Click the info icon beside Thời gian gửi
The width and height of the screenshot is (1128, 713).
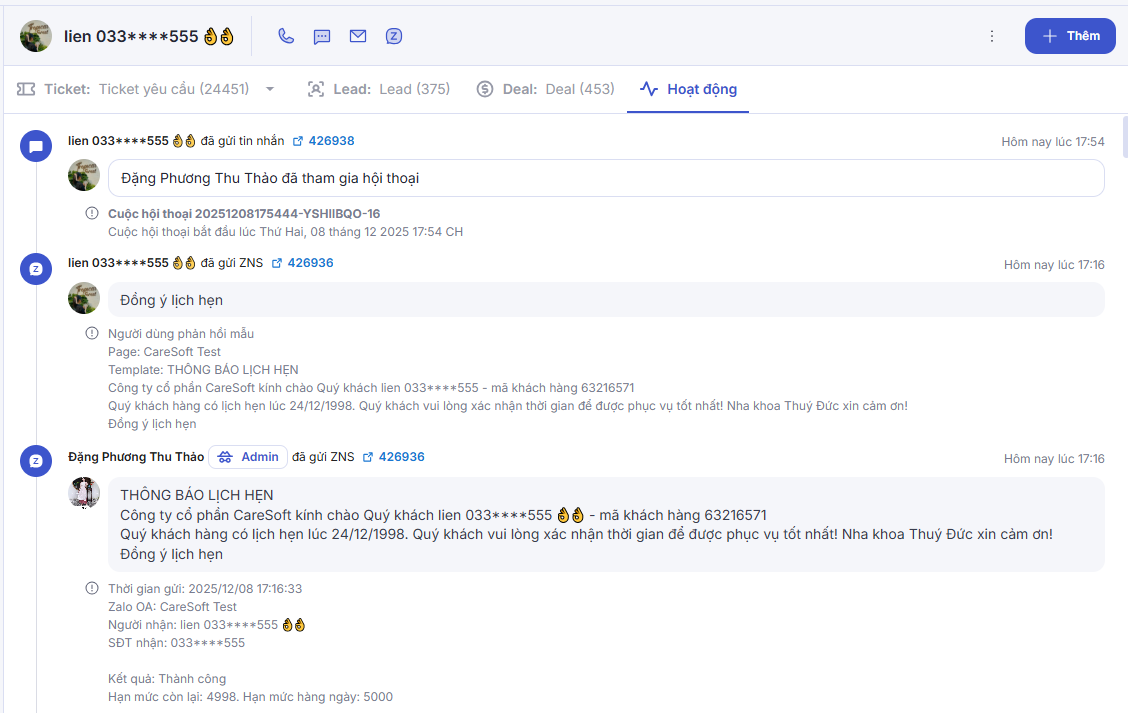tap(92, 589)
